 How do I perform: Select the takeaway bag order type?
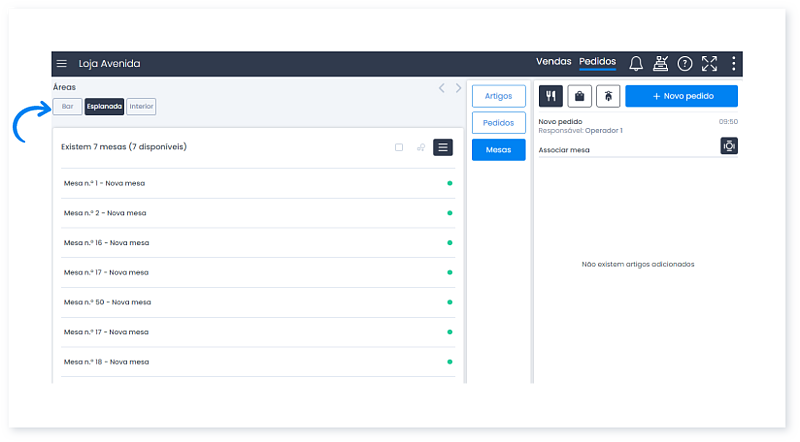click(x=578, y=96)
